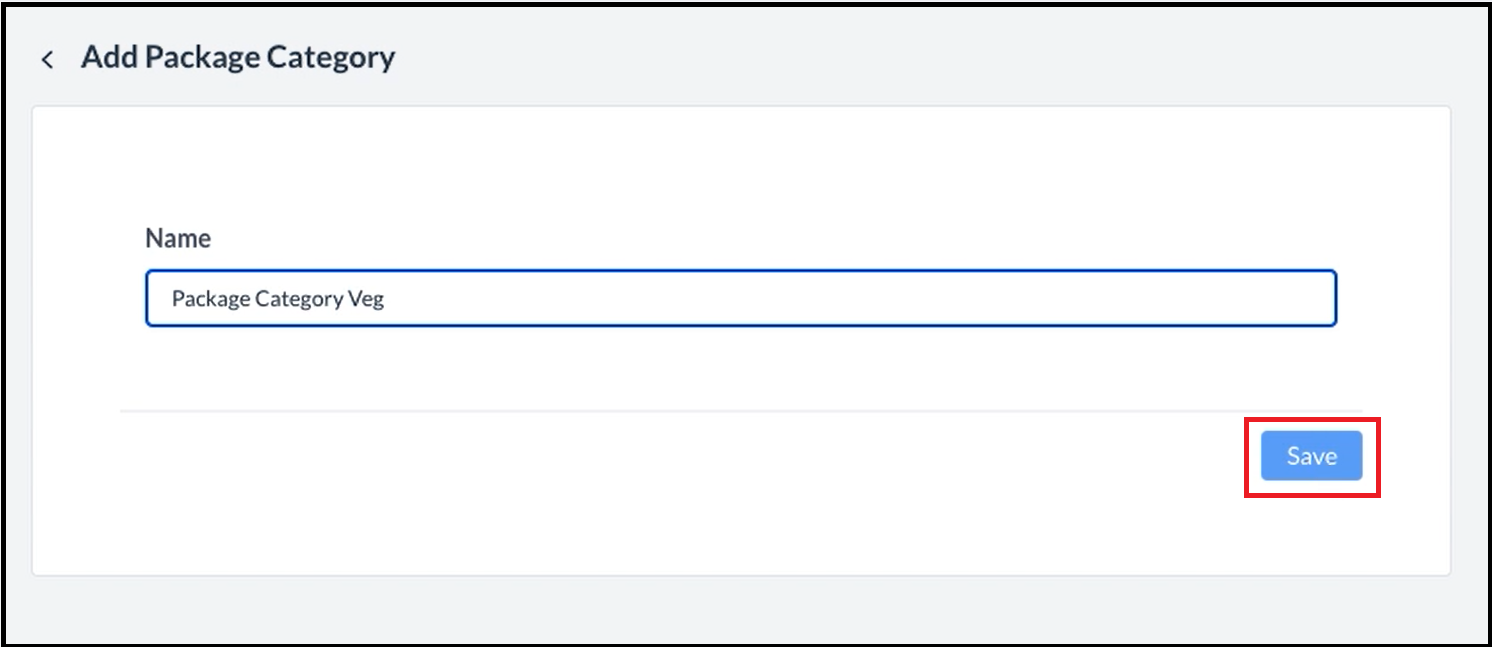Navigate back using the header arrow
This screenshot has height=647, width=1492.
(x=47, y=59)
